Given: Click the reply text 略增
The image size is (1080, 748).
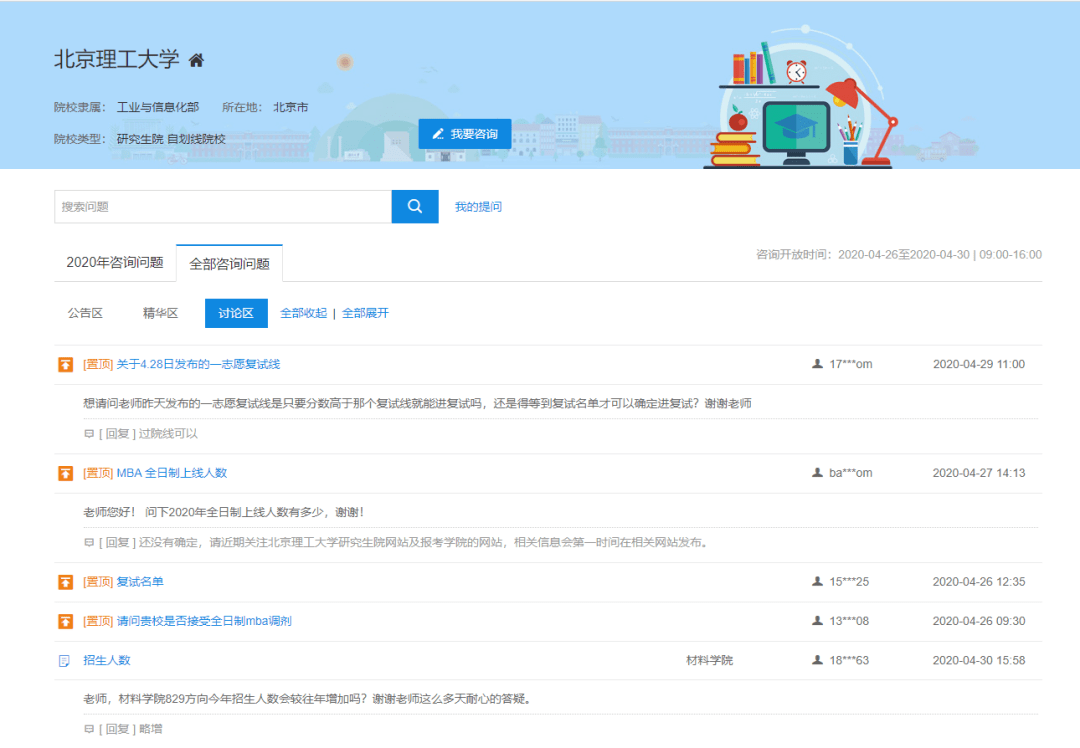Looking at the screenshot, I should pos(151,729).
